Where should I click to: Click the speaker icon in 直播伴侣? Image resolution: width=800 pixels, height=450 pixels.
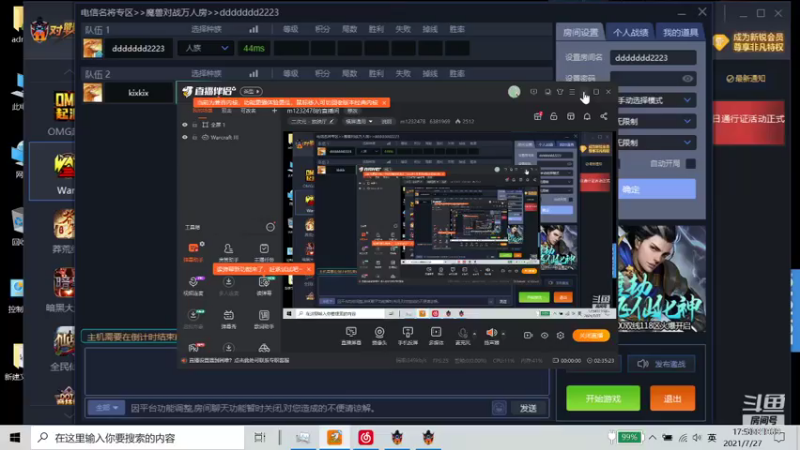pyautogui.click(x=491, y=333)
